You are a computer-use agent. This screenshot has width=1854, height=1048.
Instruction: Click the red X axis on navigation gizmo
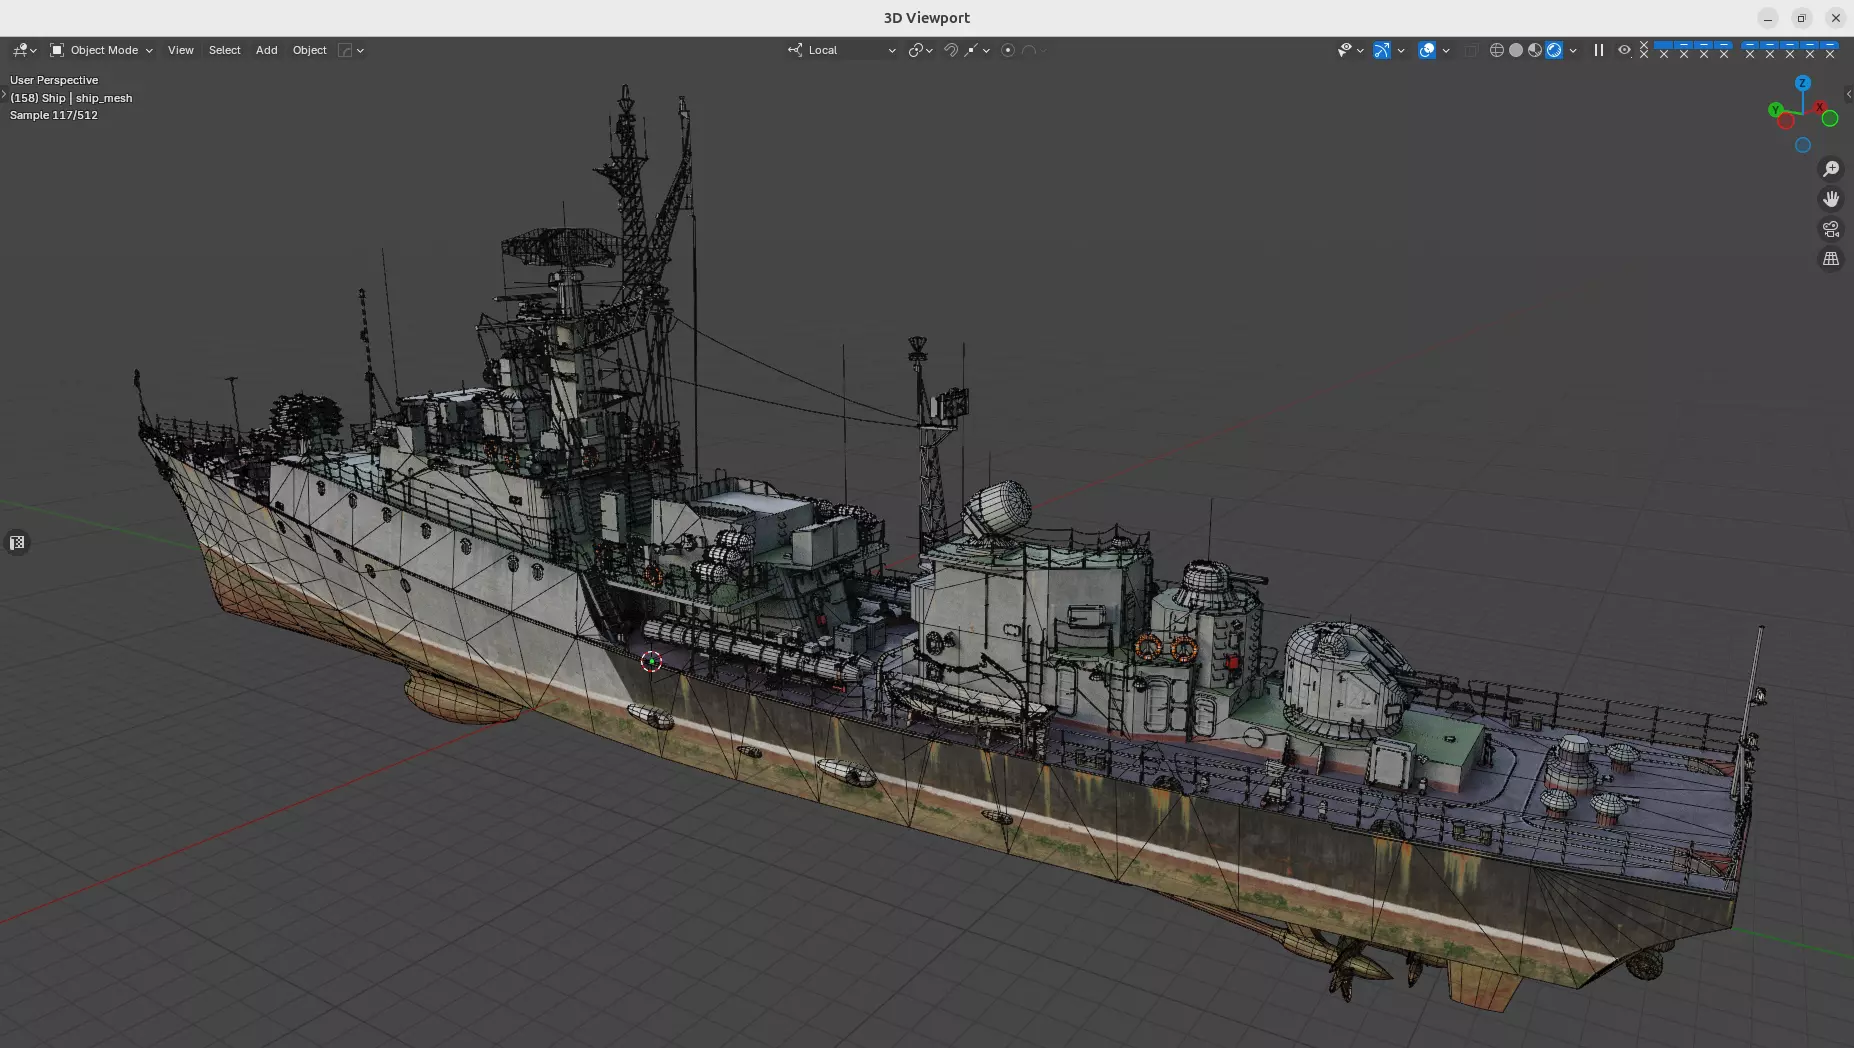tap(1820, 107)
